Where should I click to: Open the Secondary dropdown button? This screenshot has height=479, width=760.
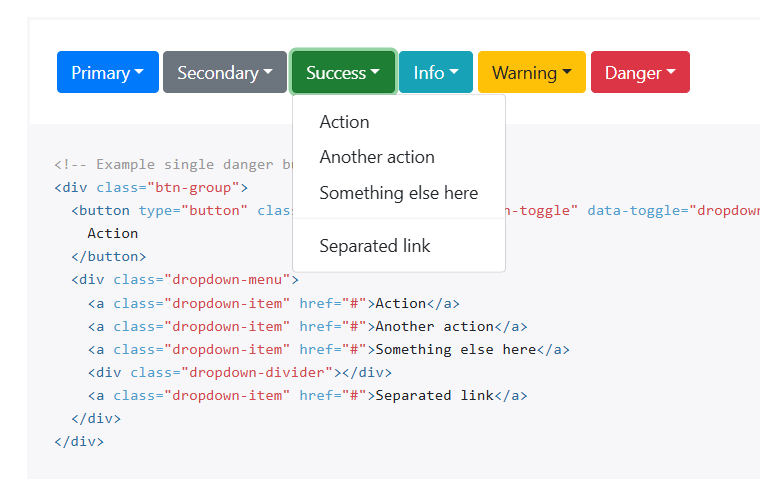pyautogui.click(x=225, y=72)
